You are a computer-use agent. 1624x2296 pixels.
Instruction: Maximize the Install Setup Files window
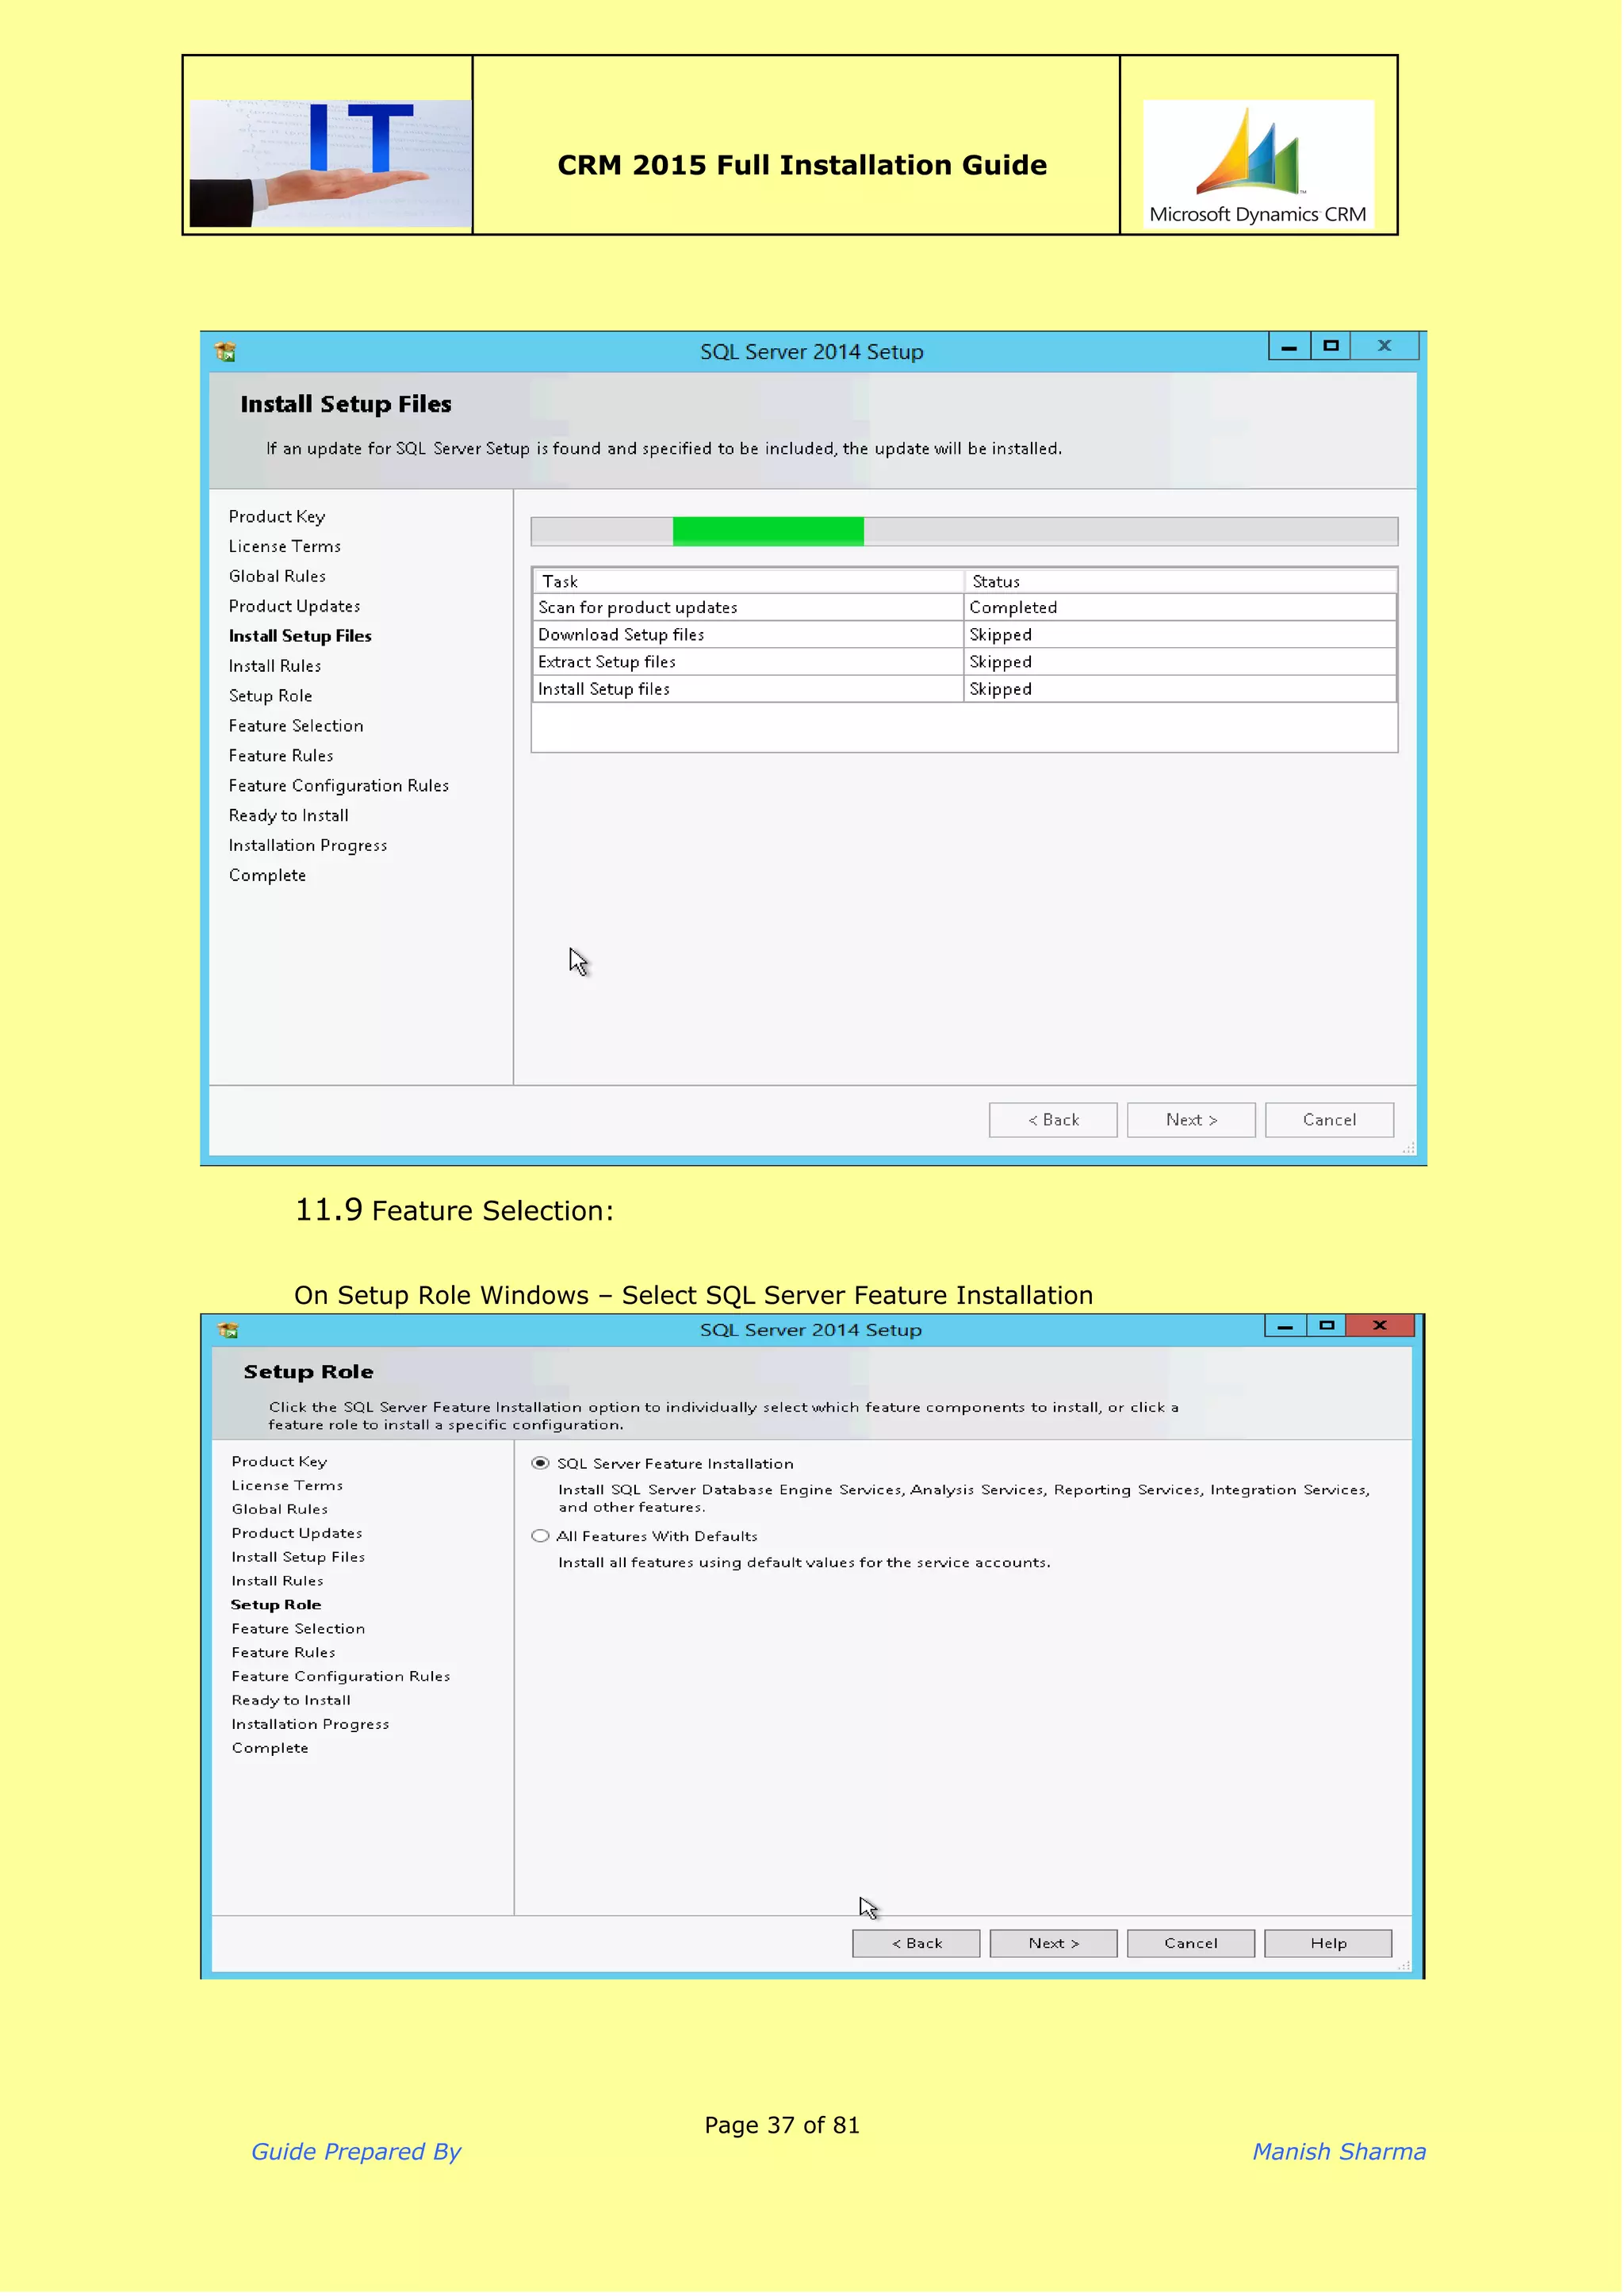pyautogui.click(x=1332, y=346)
